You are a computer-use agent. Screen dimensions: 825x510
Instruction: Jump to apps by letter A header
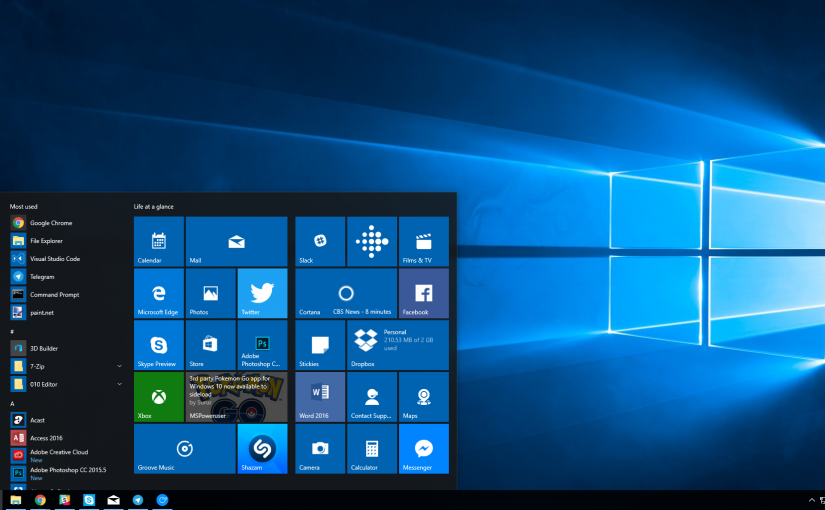pyautogui.click(x=13, y=404)
